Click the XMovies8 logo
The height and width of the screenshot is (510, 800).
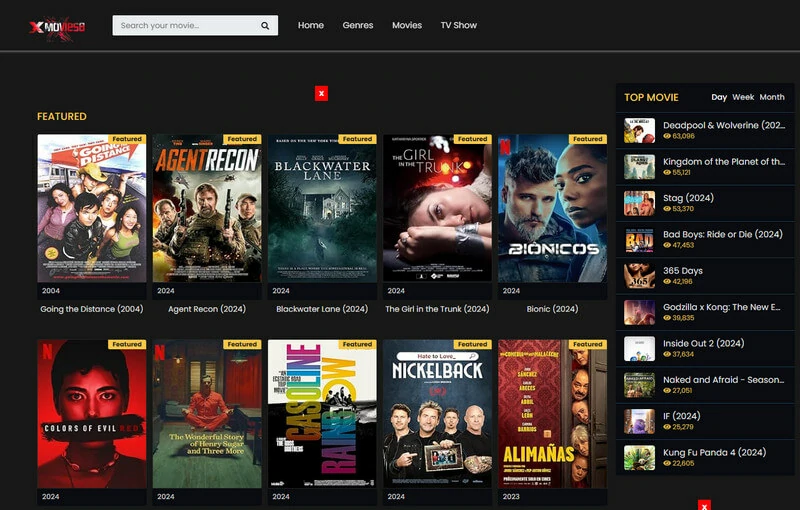click(x=57, y=27)
